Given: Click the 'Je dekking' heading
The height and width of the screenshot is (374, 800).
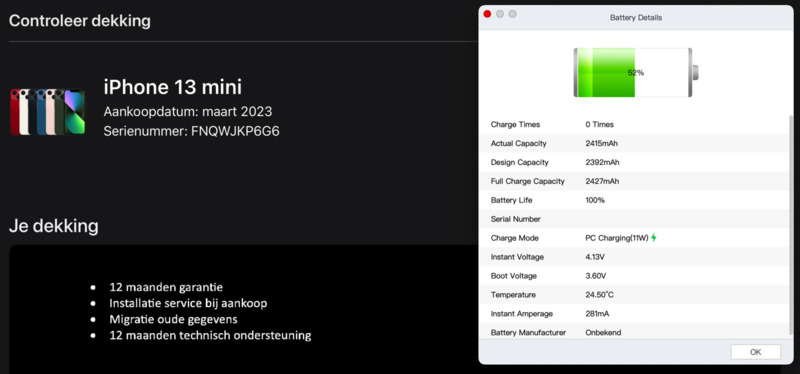Looking at the screenshot, I should click(54, 226).
